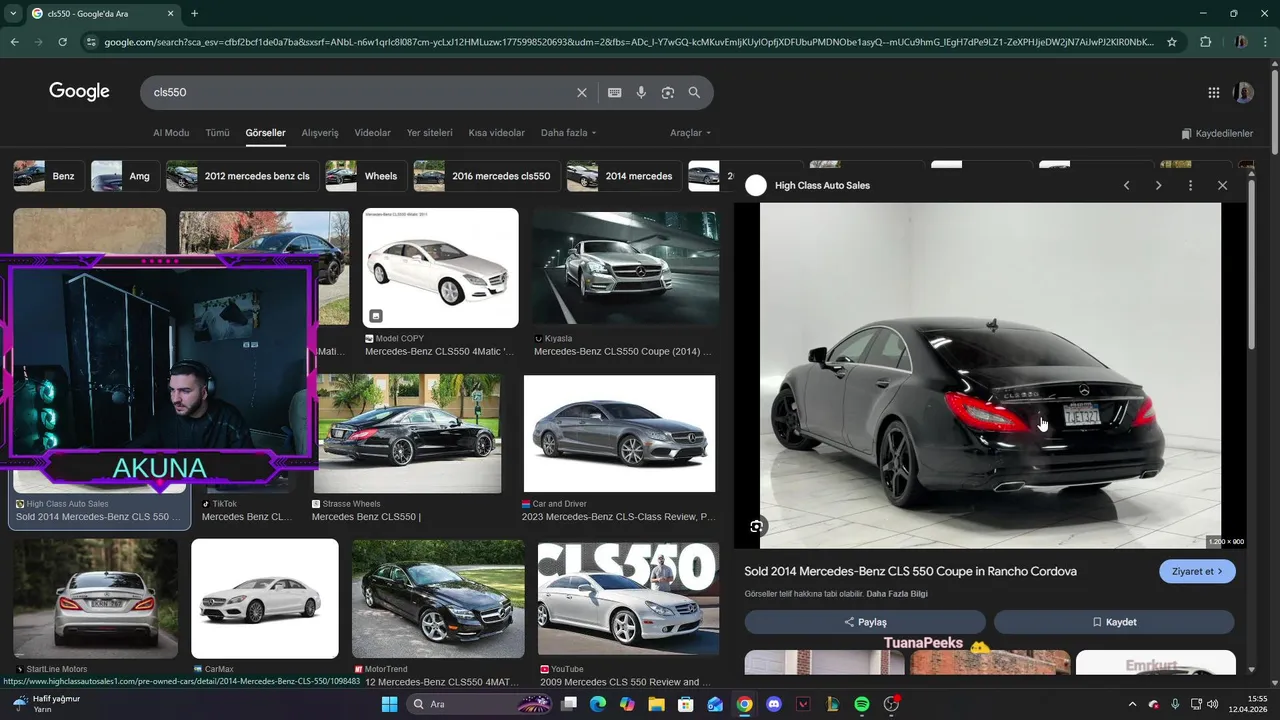Click the Kaydet save button

coord(1114,622)
